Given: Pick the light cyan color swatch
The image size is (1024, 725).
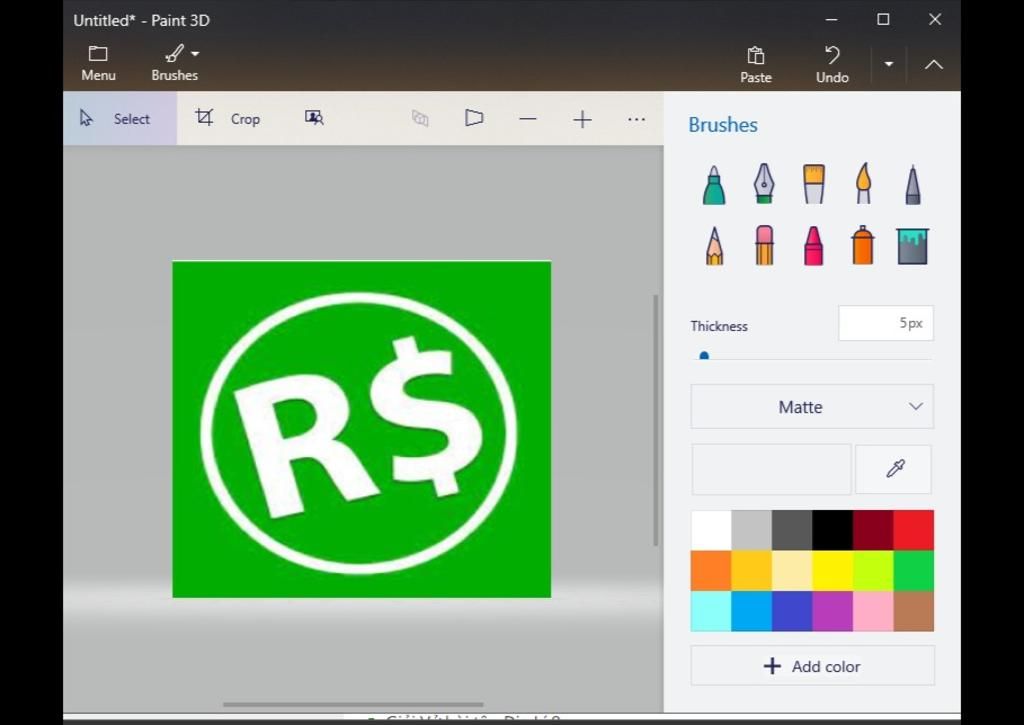Looking at the screenshot, I should pyautogui.click(x=711, y=611).
